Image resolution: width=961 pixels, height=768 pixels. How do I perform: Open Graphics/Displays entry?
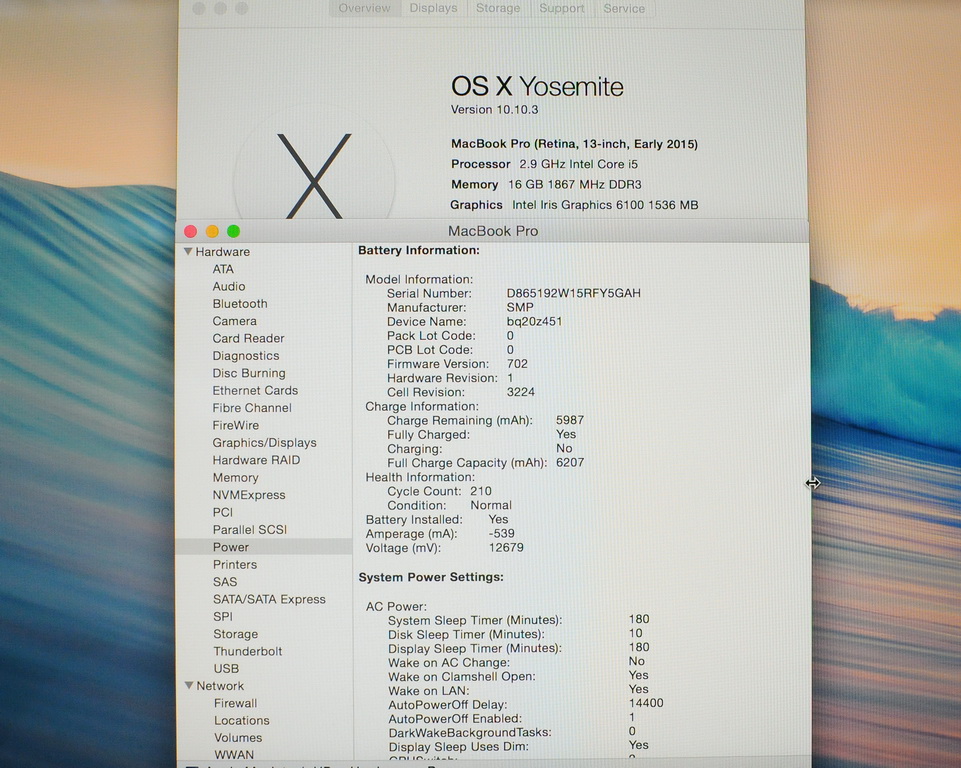(264, 443)
